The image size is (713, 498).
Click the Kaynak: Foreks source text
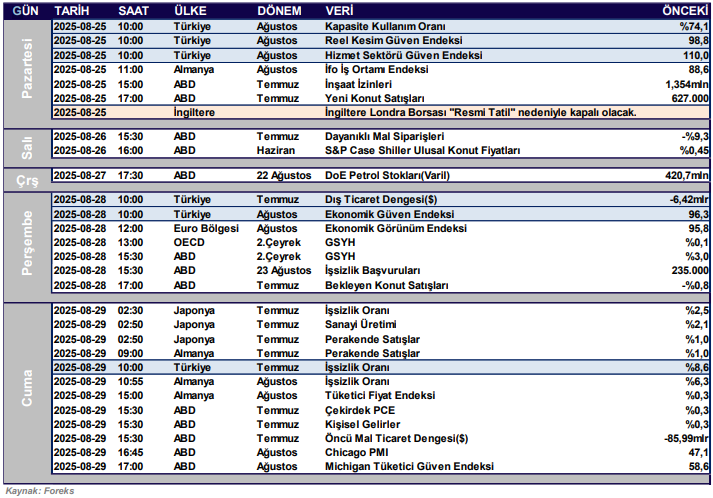(x=40, y=490)
